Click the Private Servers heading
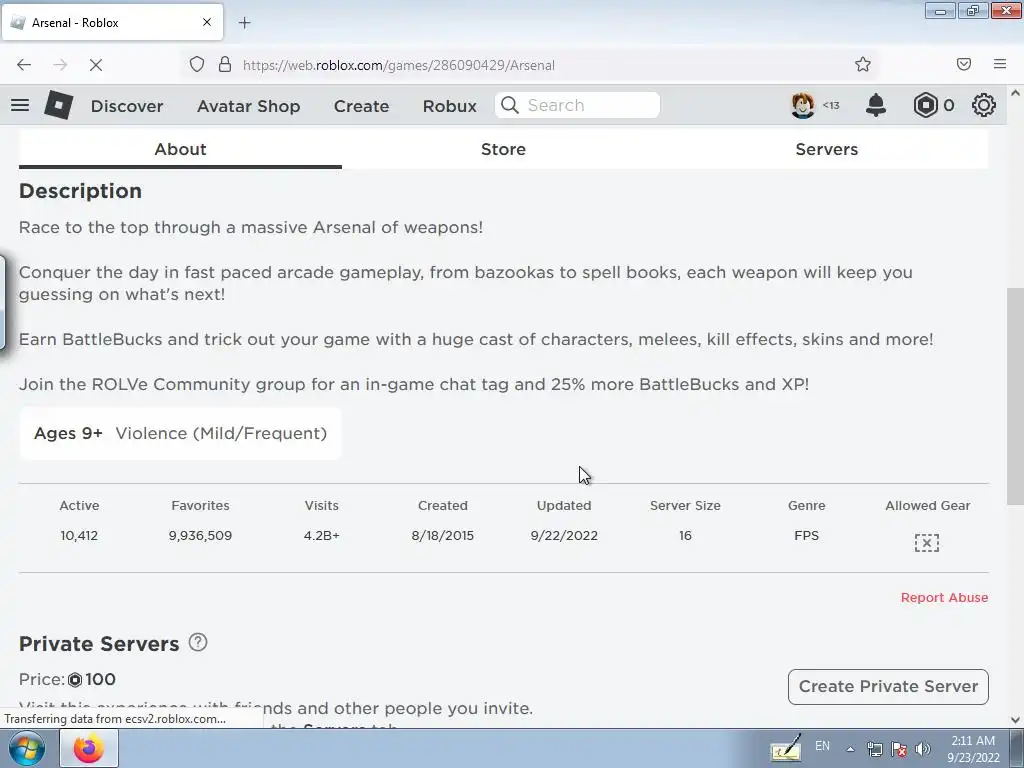This screenshot has width=1024, height=768. click(x=99, y=644)
